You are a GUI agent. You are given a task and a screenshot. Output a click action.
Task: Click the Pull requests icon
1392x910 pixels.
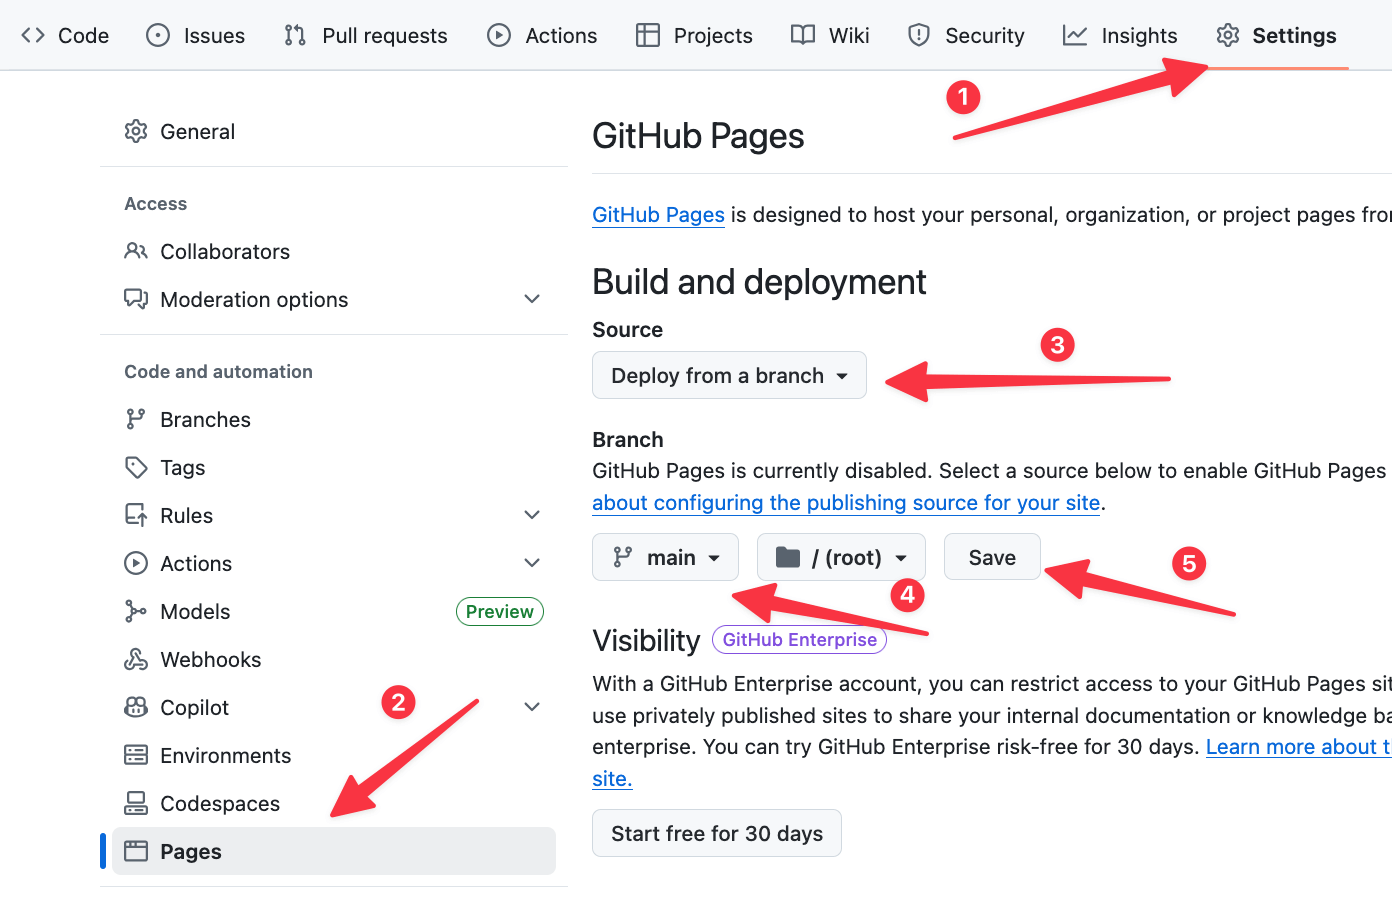point(295,35)
